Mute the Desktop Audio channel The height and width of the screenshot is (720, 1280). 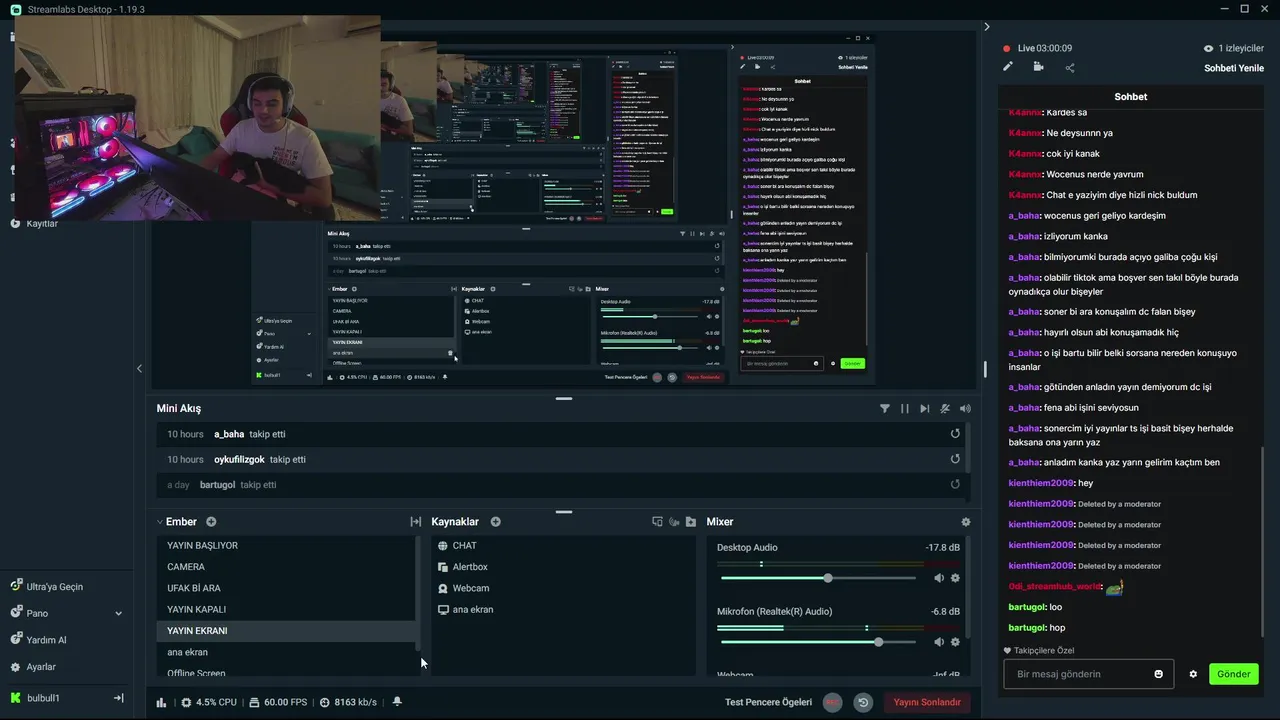pos(938,578)
